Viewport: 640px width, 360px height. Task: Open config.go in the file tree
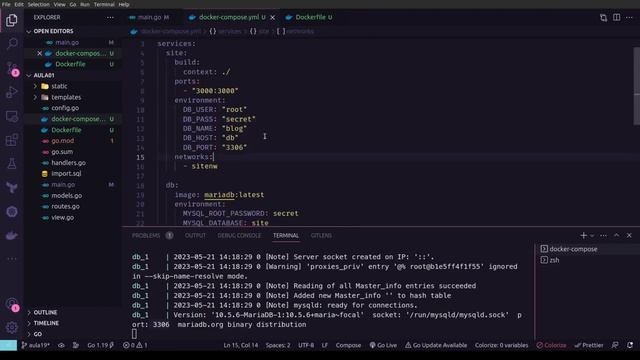(65, 108)
